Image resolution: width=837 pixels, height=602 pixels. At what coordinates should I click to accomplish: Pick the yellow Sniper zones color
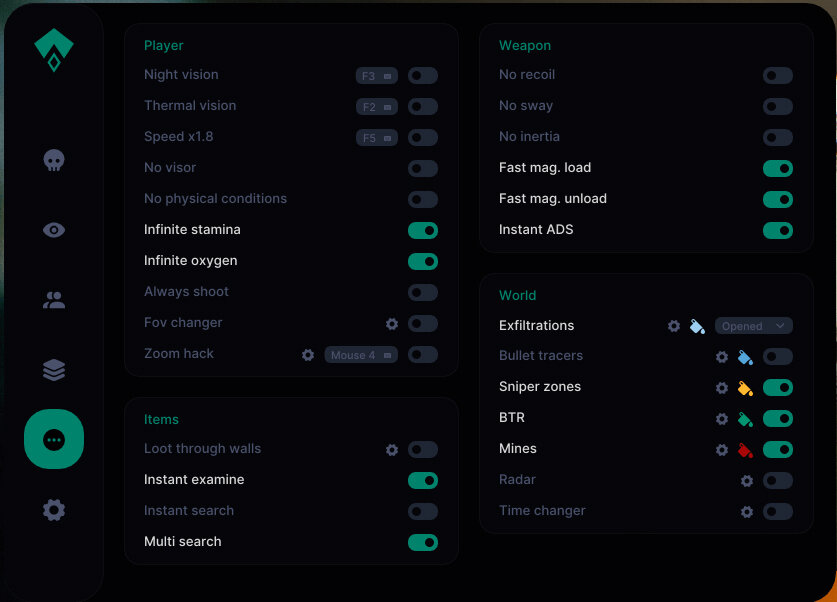click(745, 388)
